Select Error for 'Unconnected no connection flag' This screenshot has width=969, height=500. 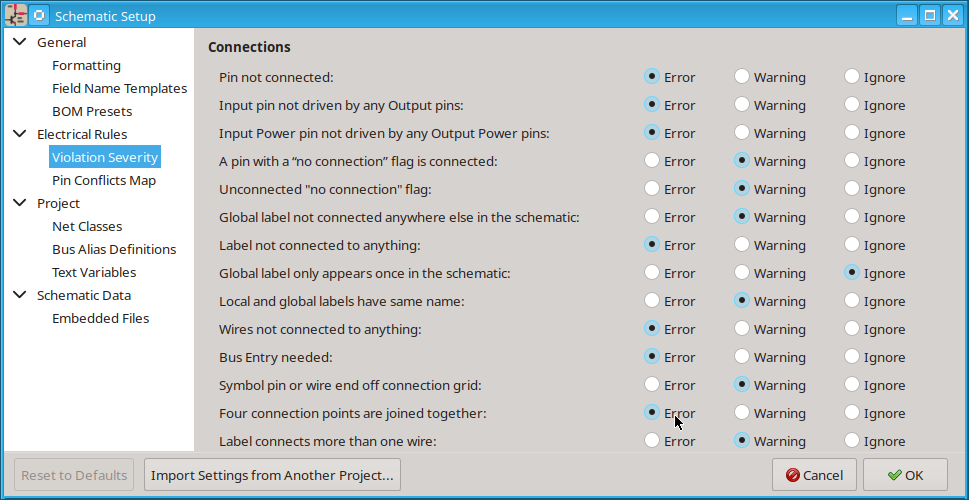[x=652, y=189]
